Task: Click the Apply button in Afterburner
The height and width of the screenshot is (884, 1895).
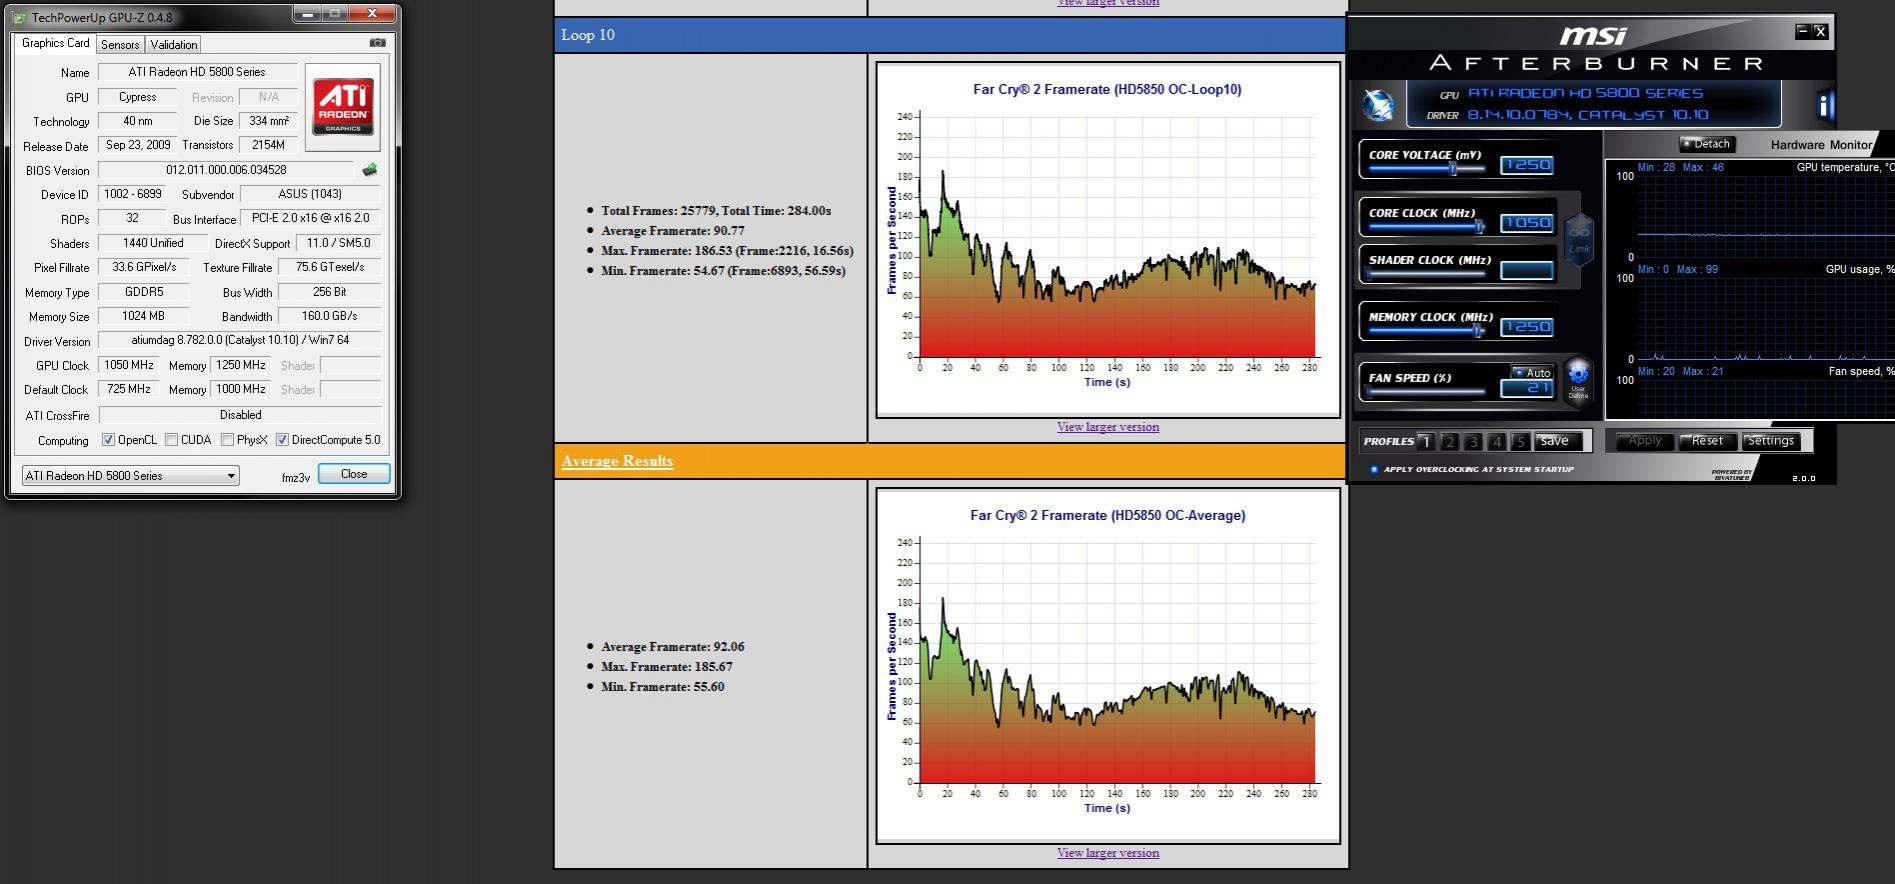Action: point(1644,441)
